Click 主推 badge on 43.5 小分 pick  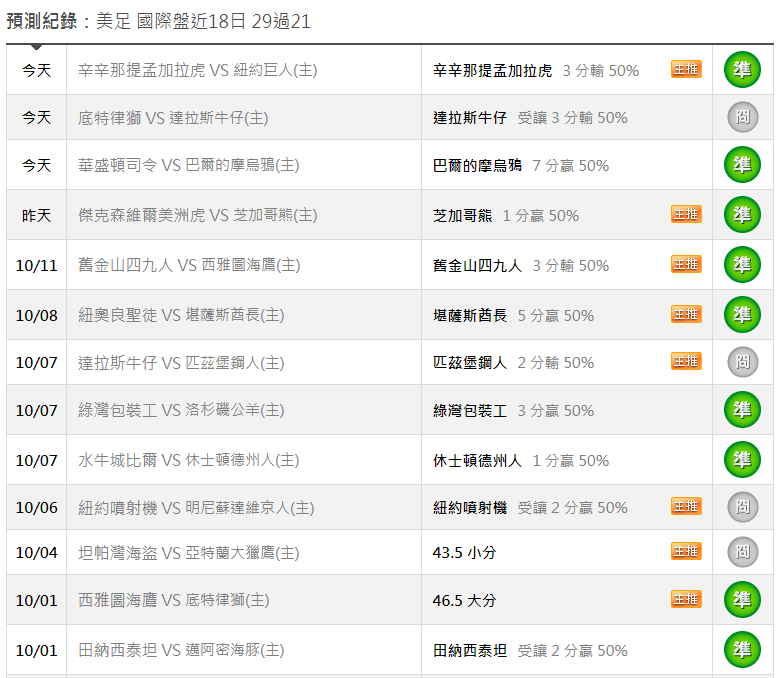pos(686,551)
